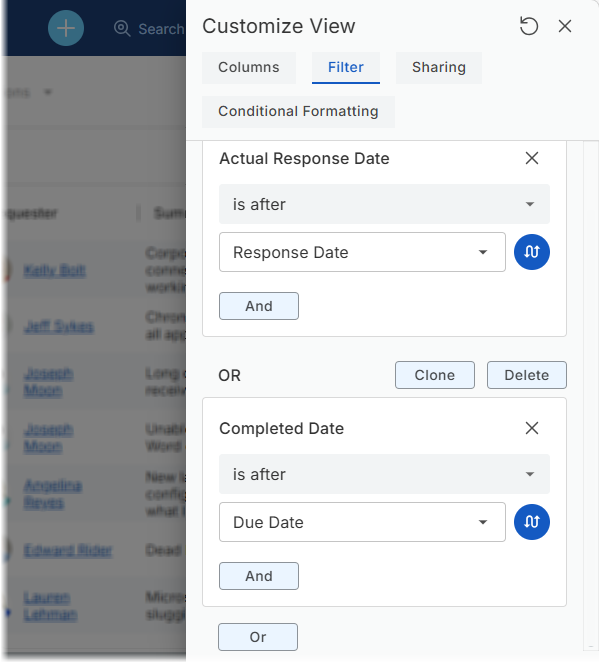The height and width of the screenshot is (663, 599).
Task: Remove the Completed Date condition
Action: tap(532, 428)
